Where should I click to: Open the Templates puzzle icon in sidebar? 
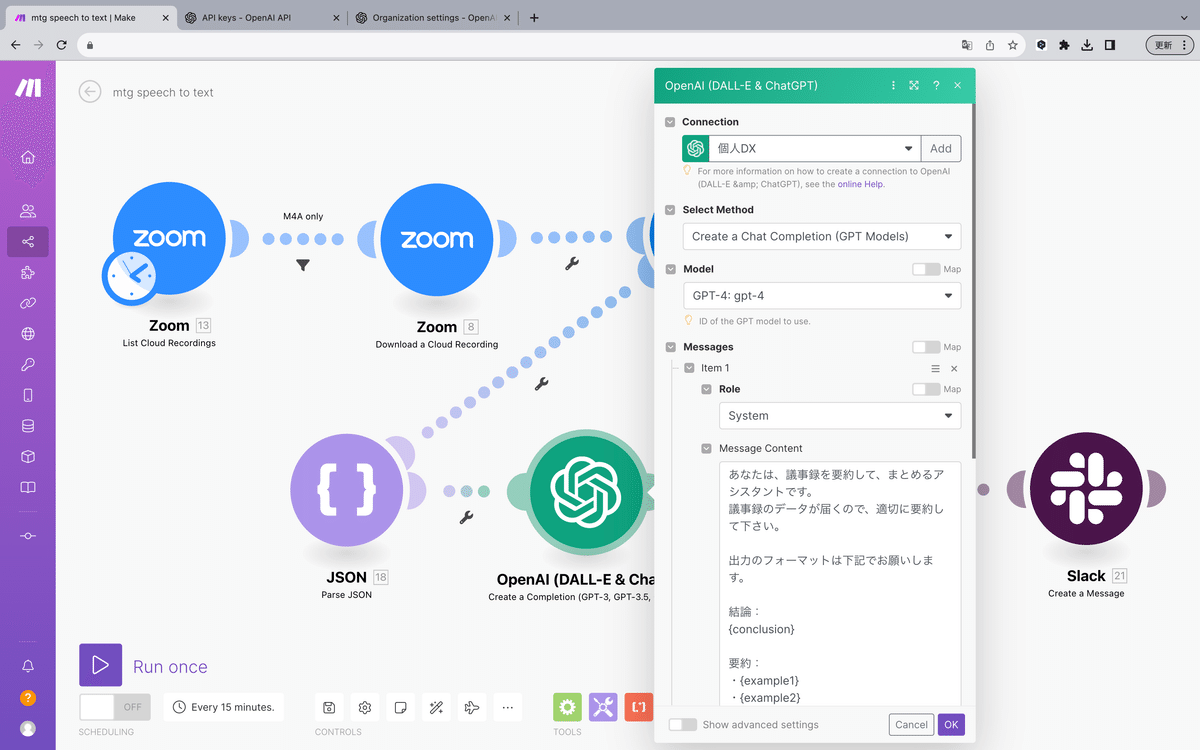pos(27,272)
